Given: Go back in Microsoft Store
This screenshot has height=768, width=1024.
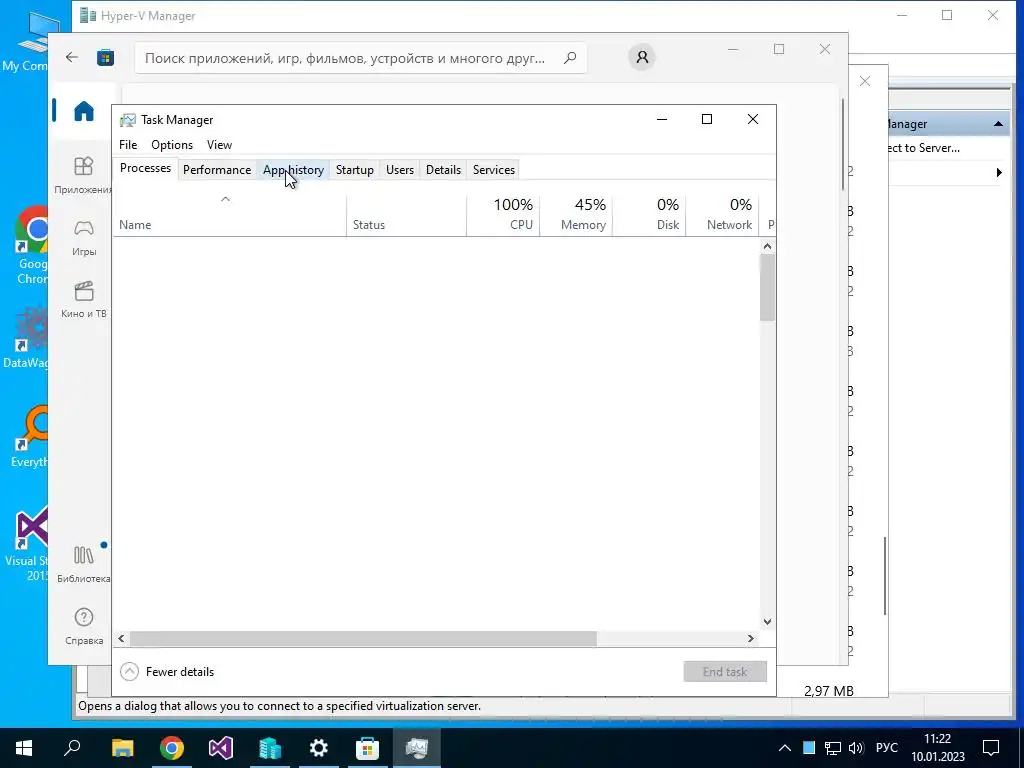Looking at the screenshot, I should [x=72, y=57].
